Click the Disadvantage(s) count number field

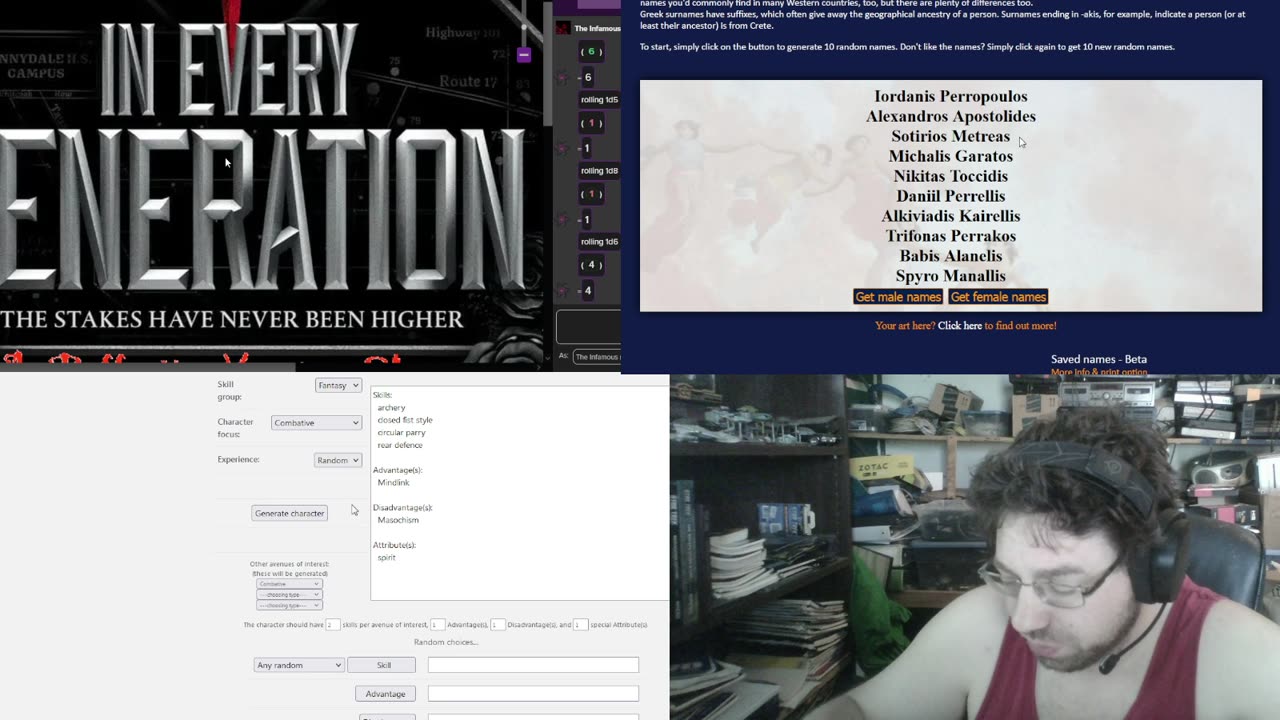pos(497,625)
